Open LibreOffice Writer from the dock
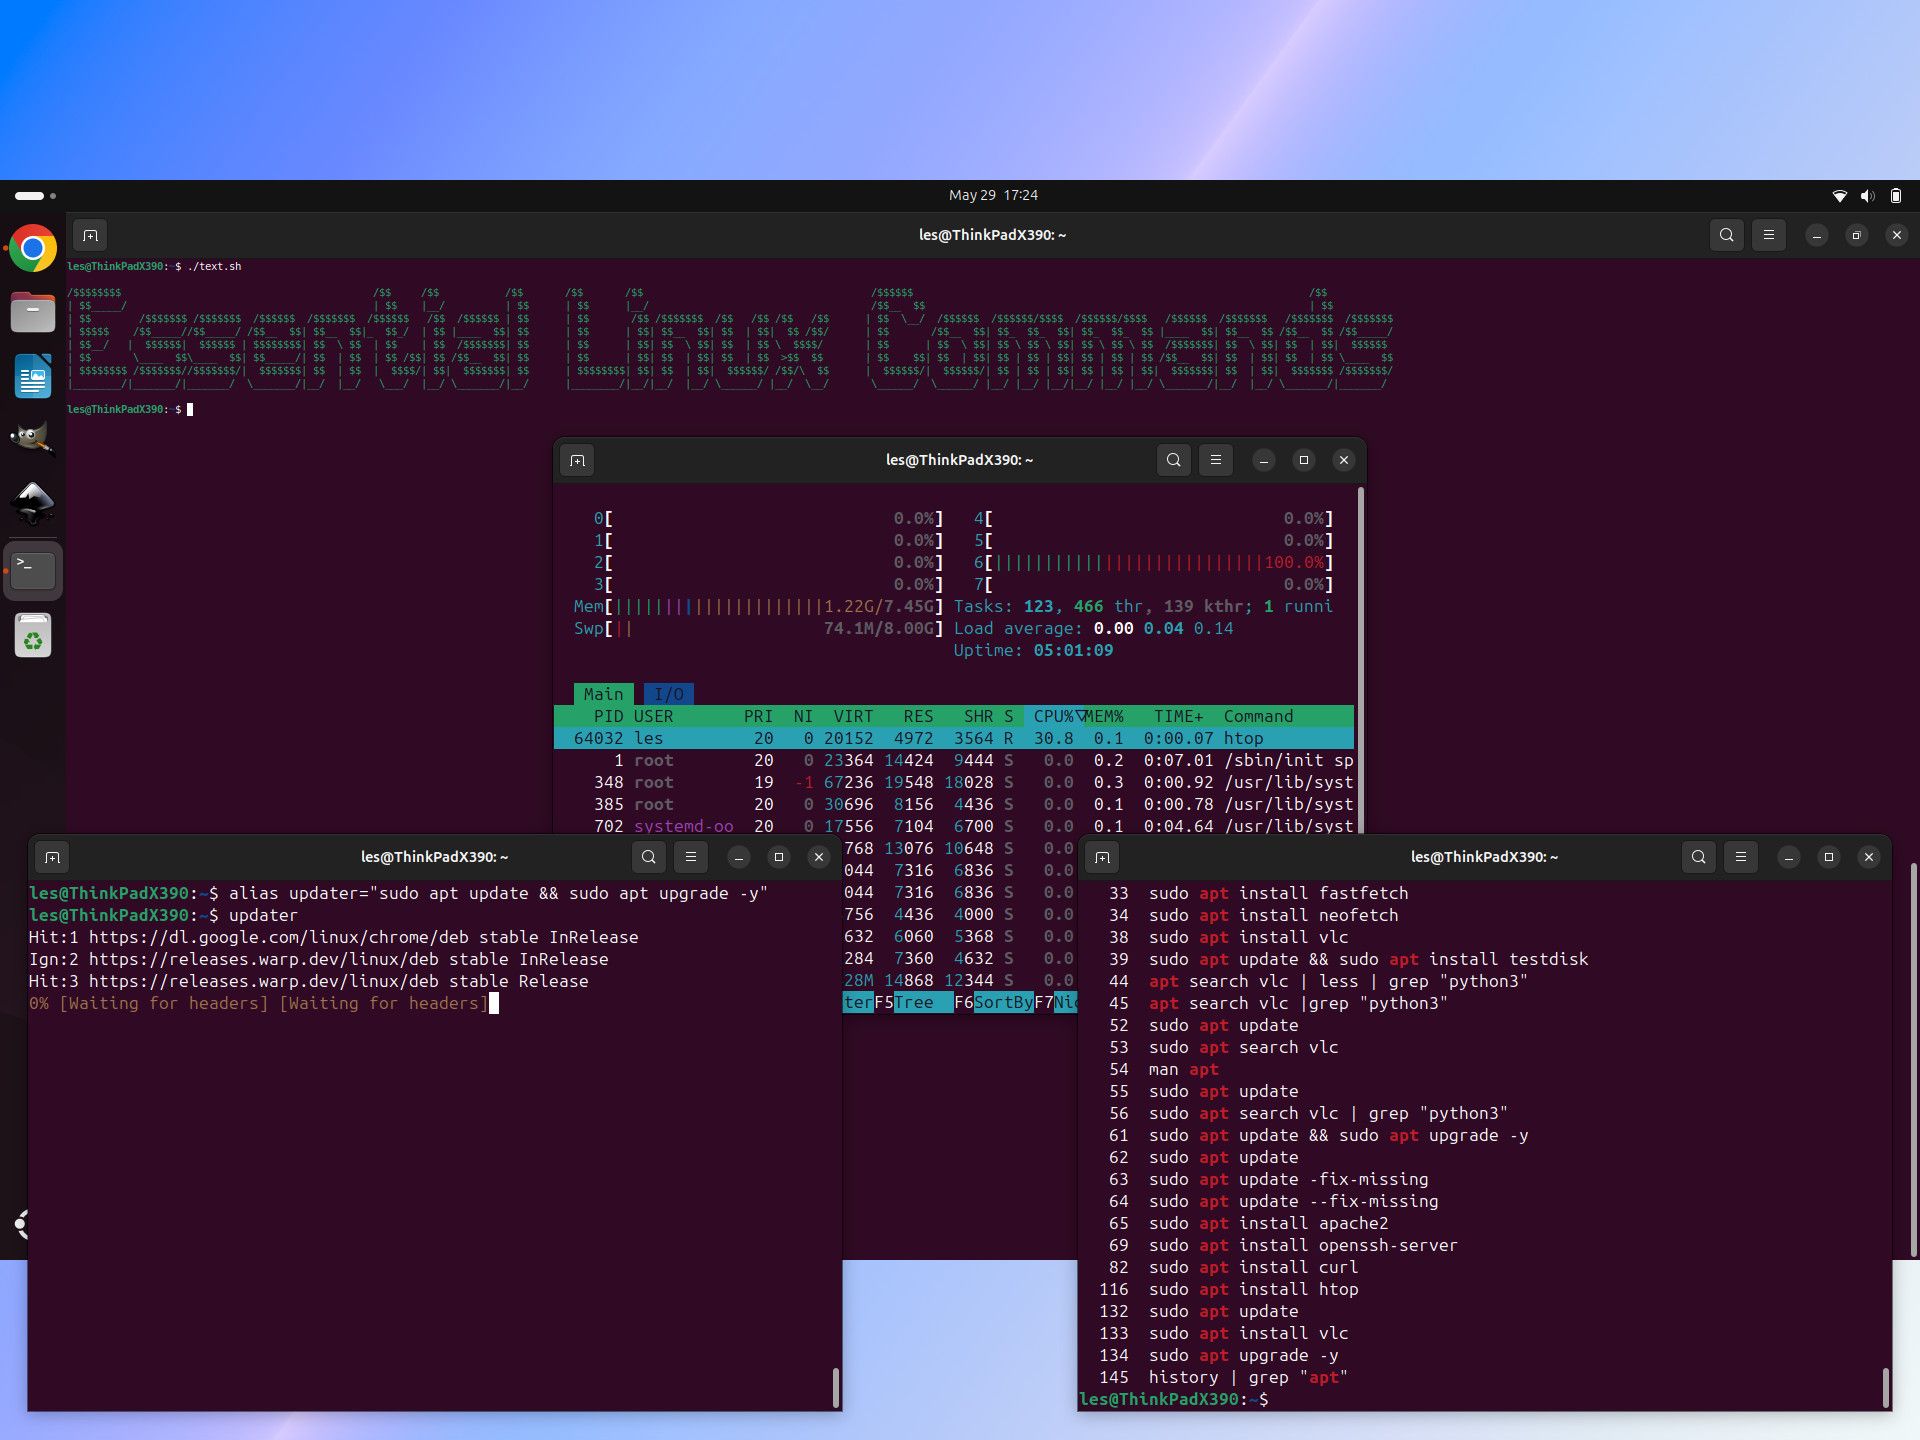Screen dimensions: 1920x1440 coord(31,376)
